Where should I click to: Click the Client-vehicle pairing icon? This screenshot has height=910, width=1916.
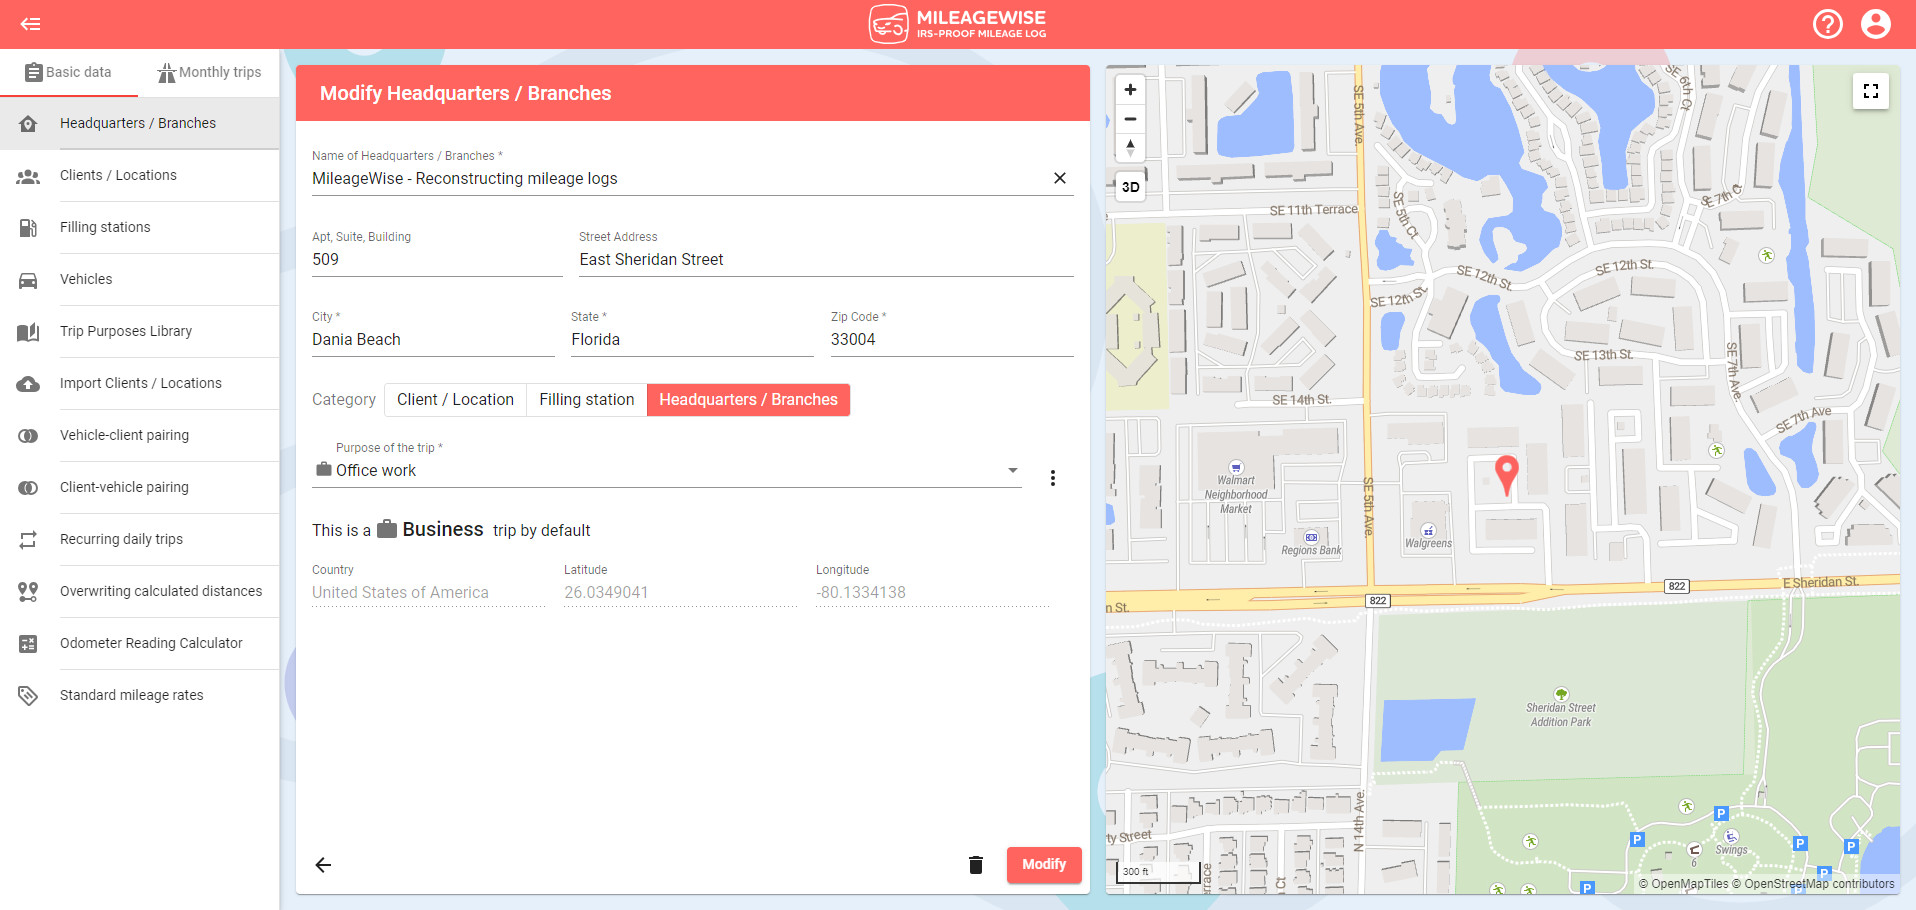(x=28, y=488)
